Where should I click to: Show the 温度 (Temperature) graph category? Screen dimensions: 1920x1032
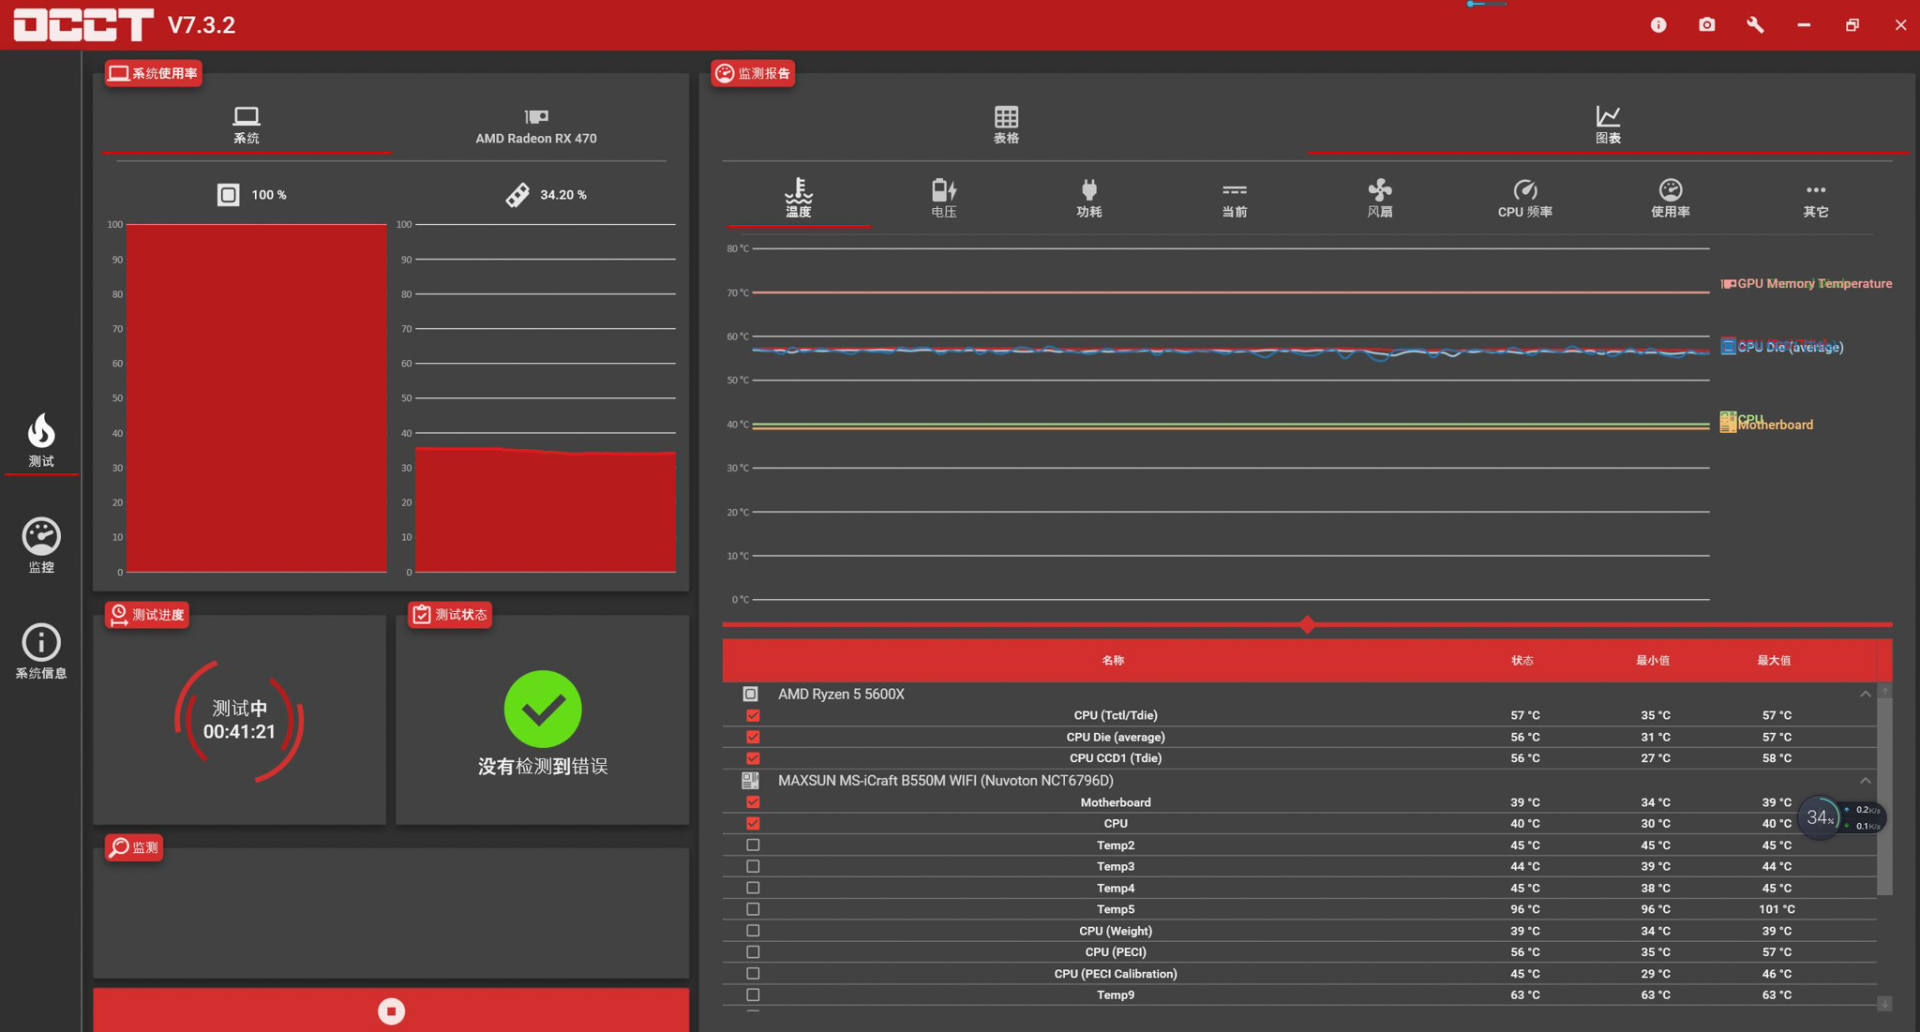(x=798, y=198)
